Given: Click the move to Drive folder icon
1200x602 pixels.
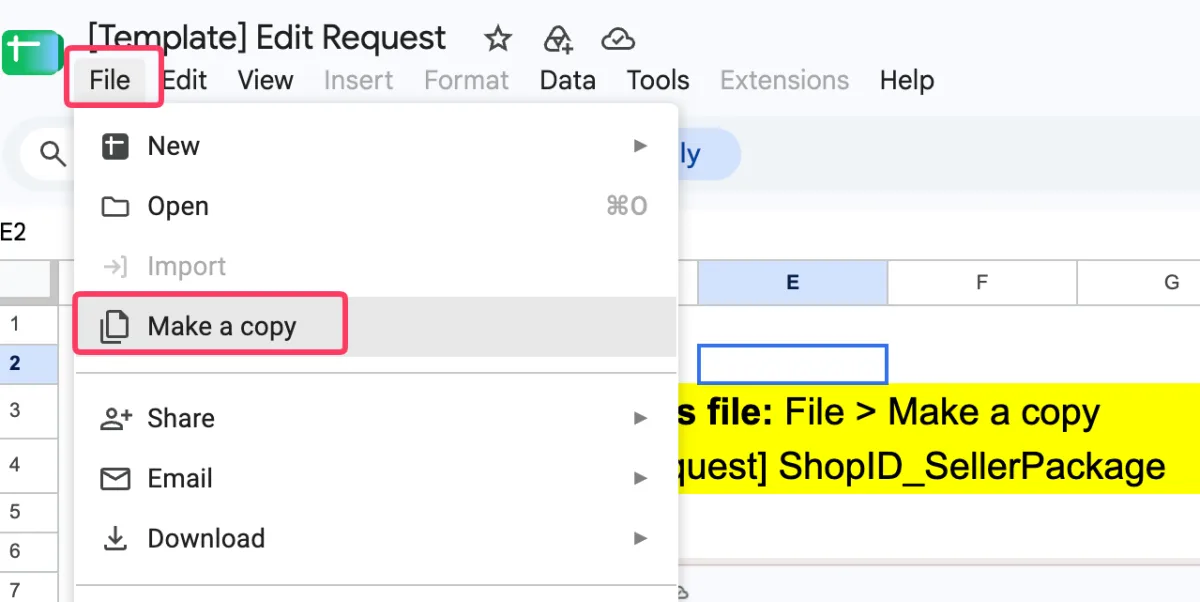Looking at the screenshot, I should [x=557, y=39].
